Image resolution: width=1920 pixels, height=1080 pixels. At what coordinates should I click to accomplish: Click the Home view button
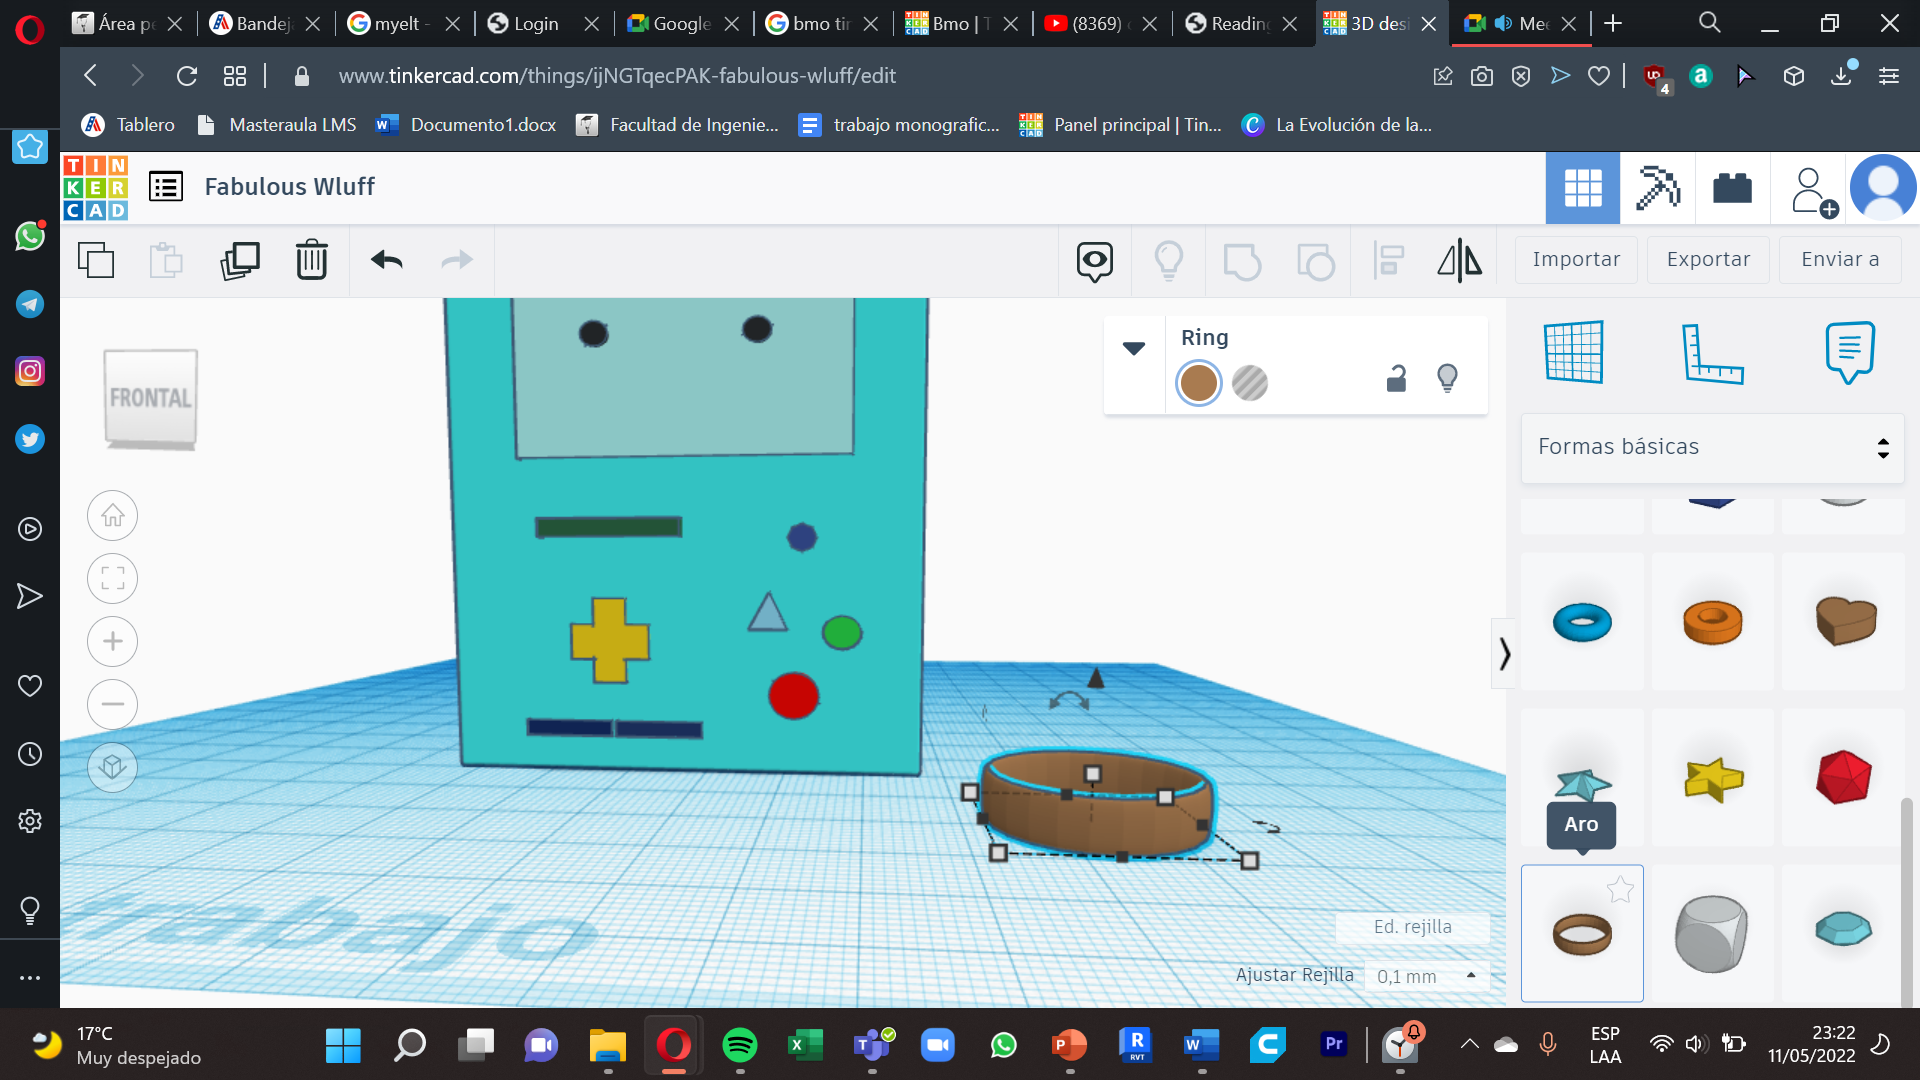point(113,516)
